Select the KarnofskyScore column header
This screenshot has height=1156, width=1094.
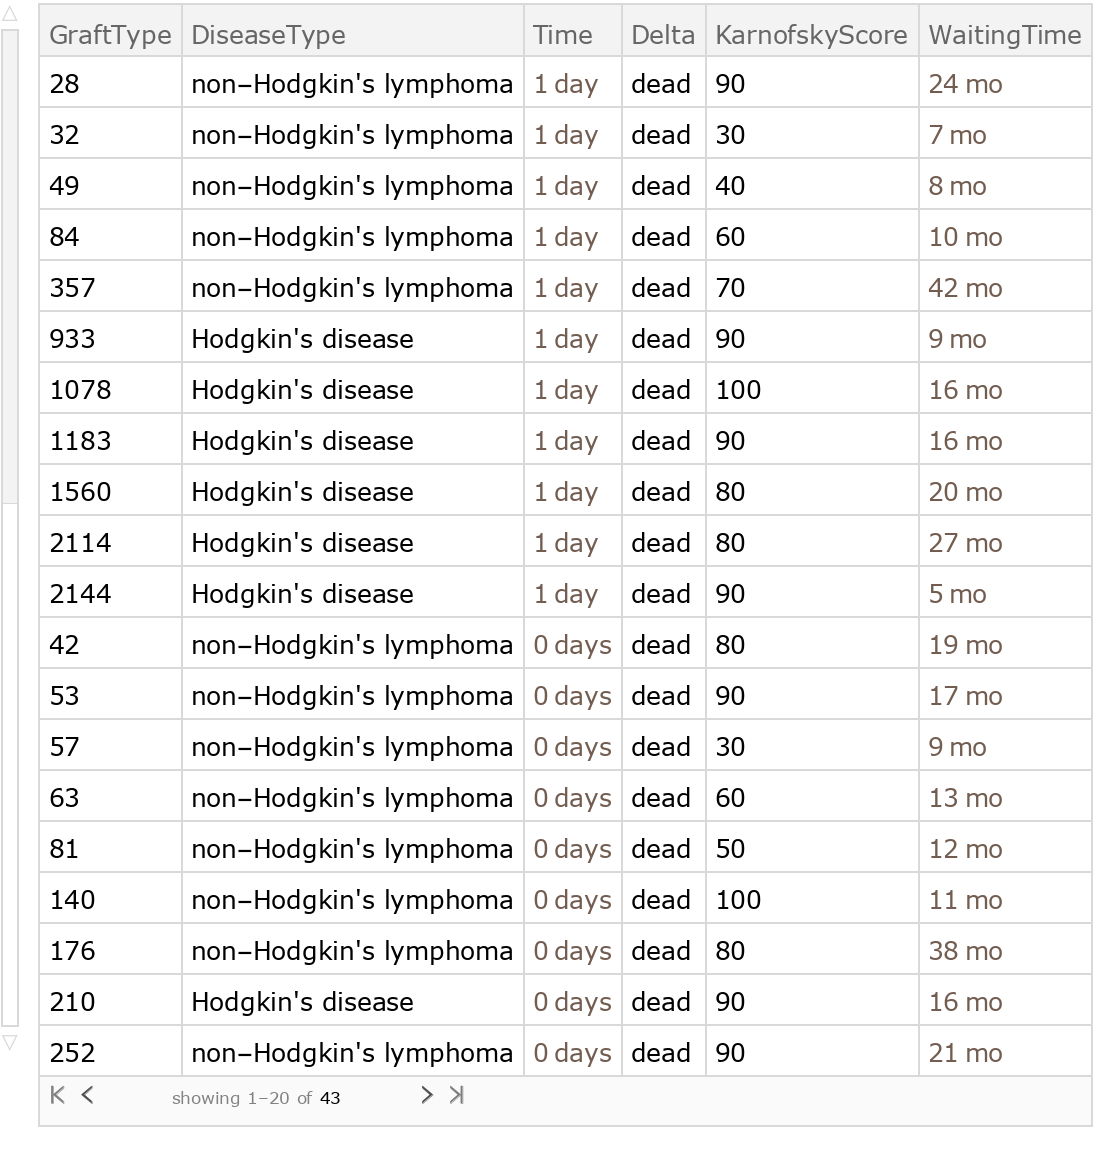click(811, 35)
